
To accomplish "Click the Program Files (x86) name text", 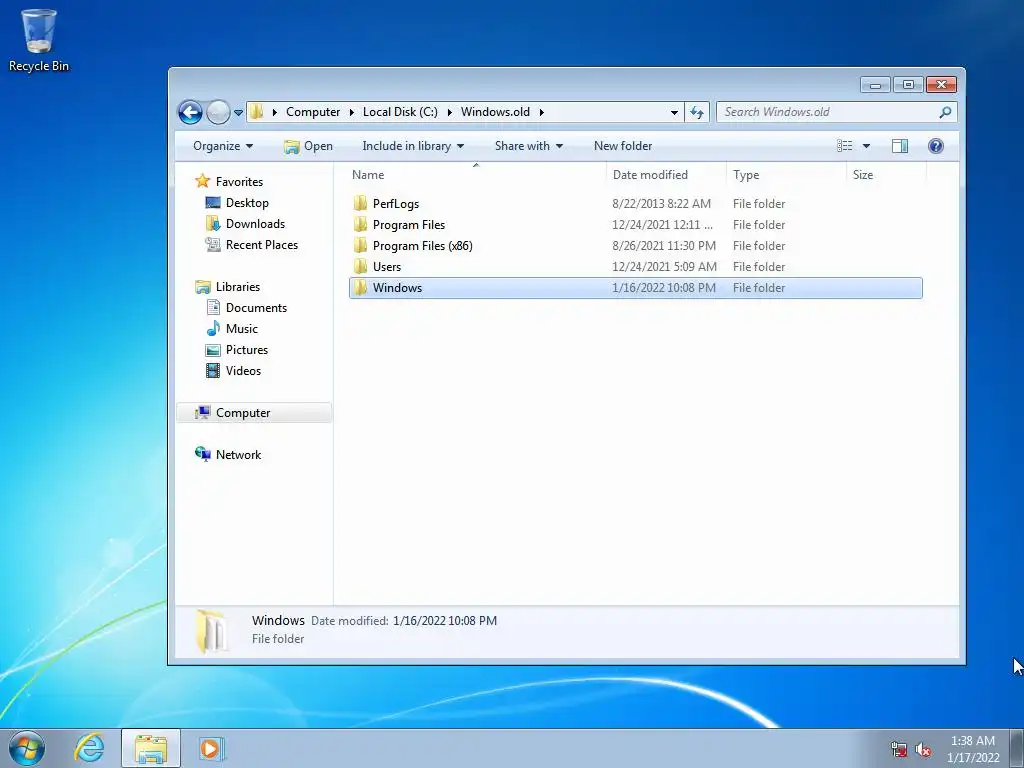I will (423, 246).
